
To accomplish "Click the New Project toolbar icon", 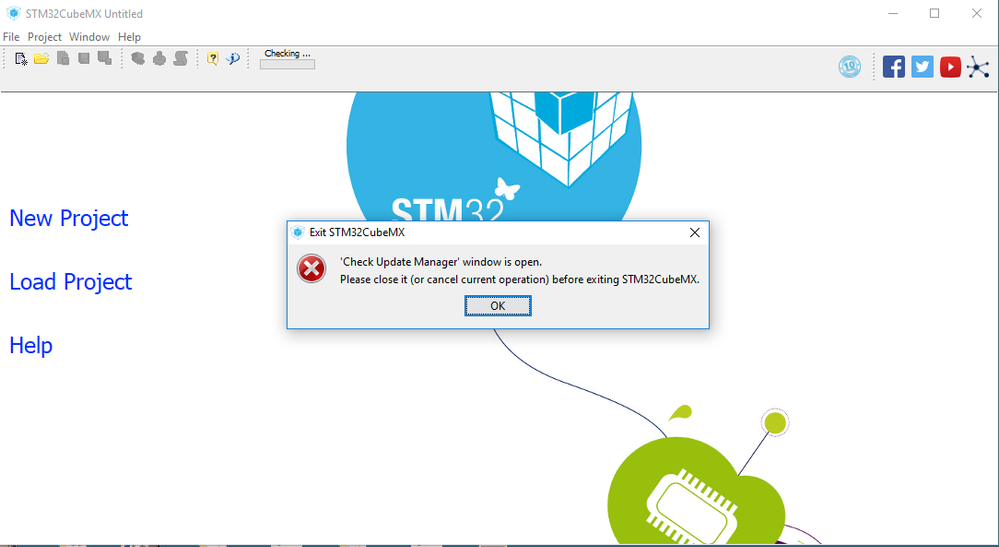I will pyautogui.click(x=21, y=59).
